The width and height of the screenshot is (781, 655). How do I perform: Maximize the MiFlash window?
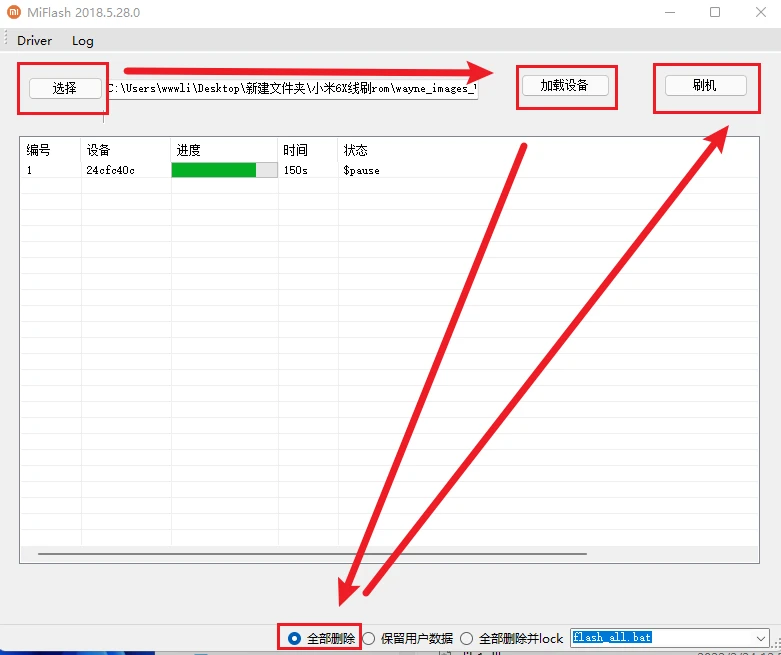[x=715, y=12]
